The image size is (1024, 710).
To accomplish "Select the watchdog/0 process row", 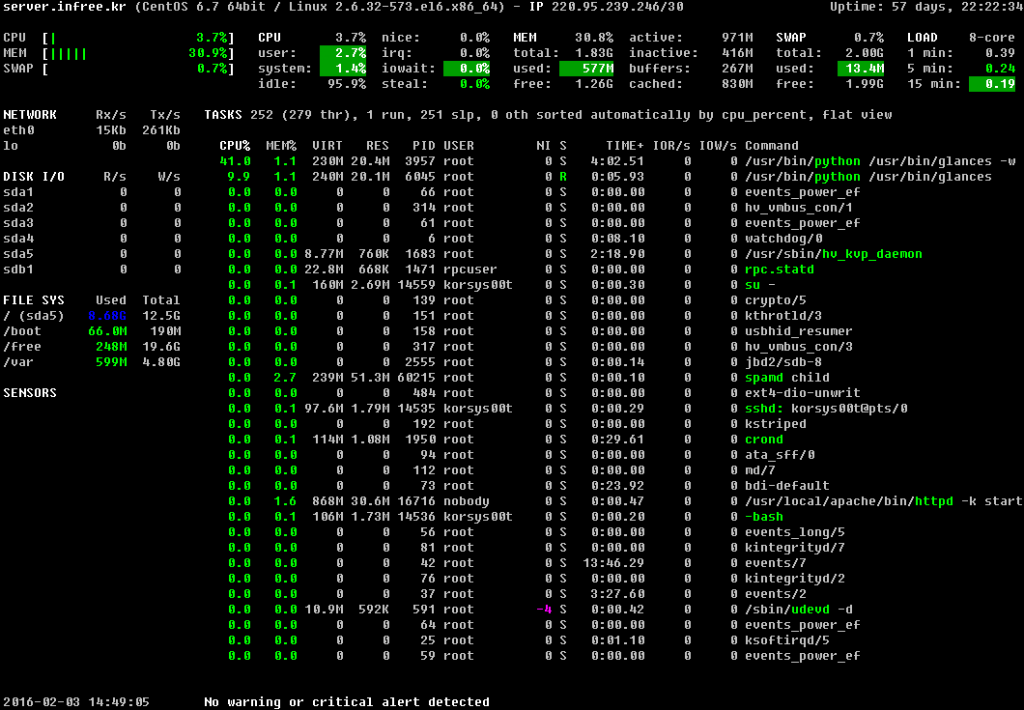I will 525,238.
